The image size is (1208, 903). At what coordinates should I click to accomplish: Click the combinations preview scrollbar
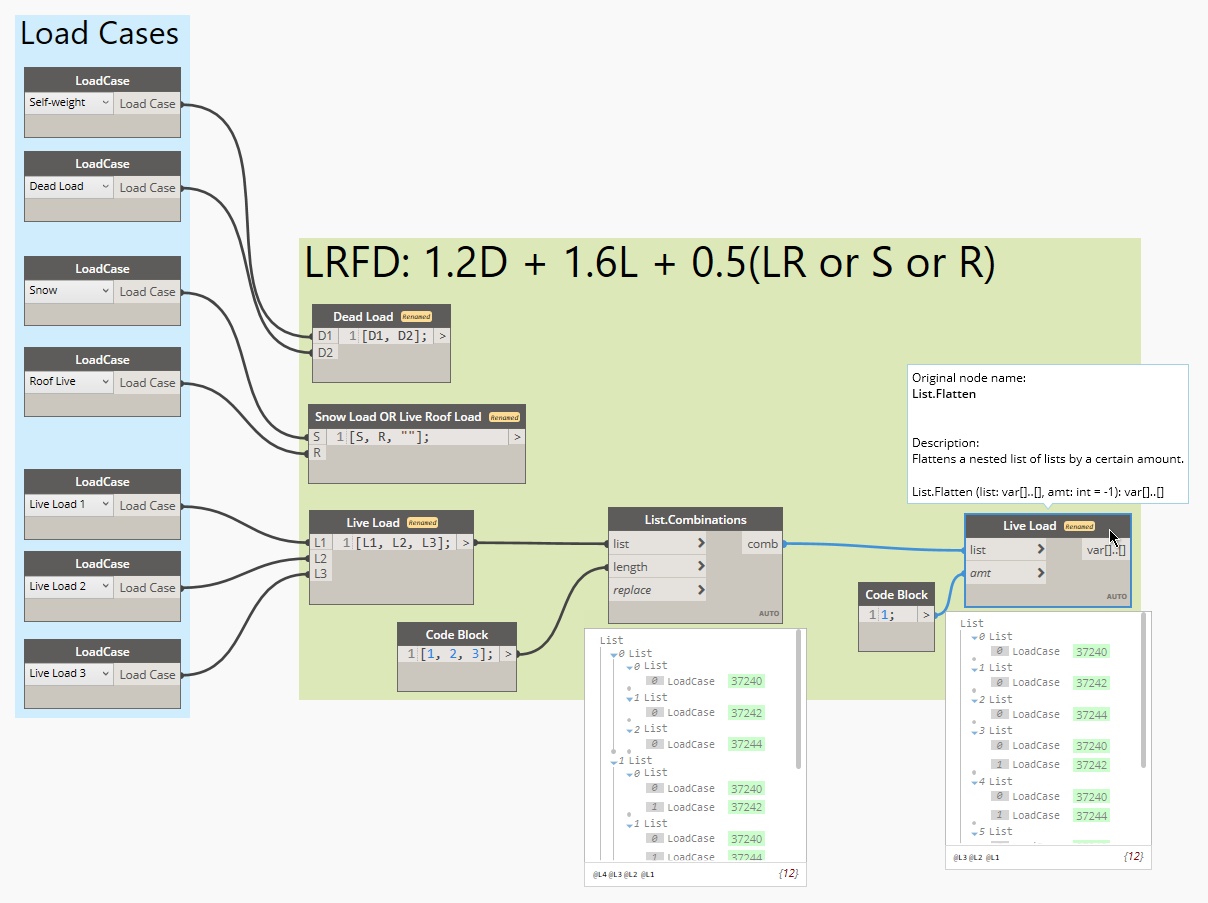click(x=798, y=699)
